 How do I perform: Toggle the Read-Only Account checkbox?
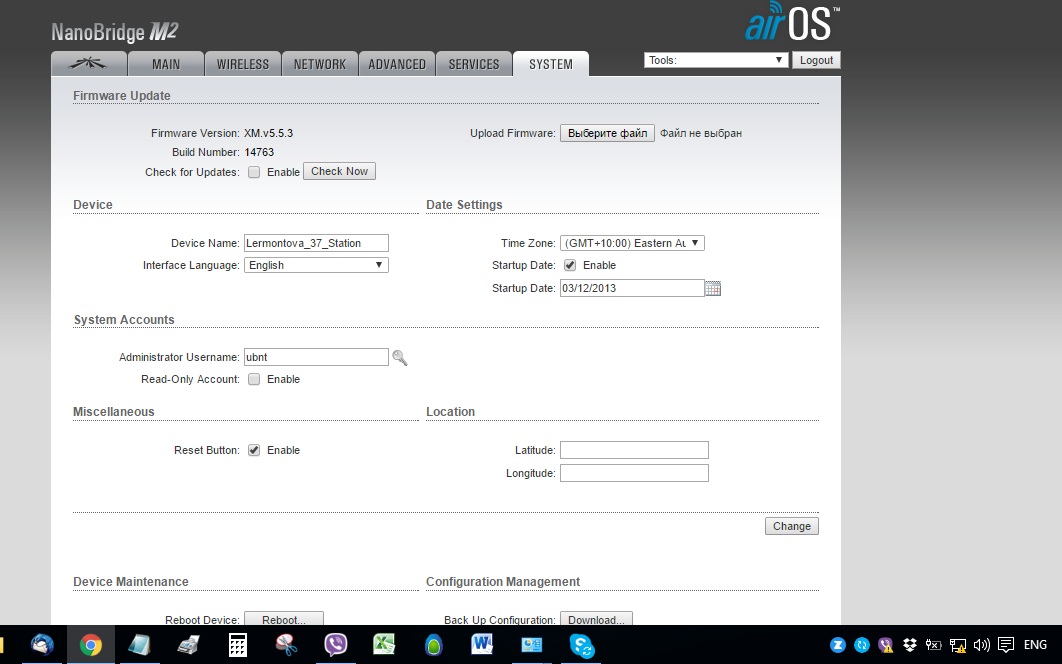click(x=254, y=380)
